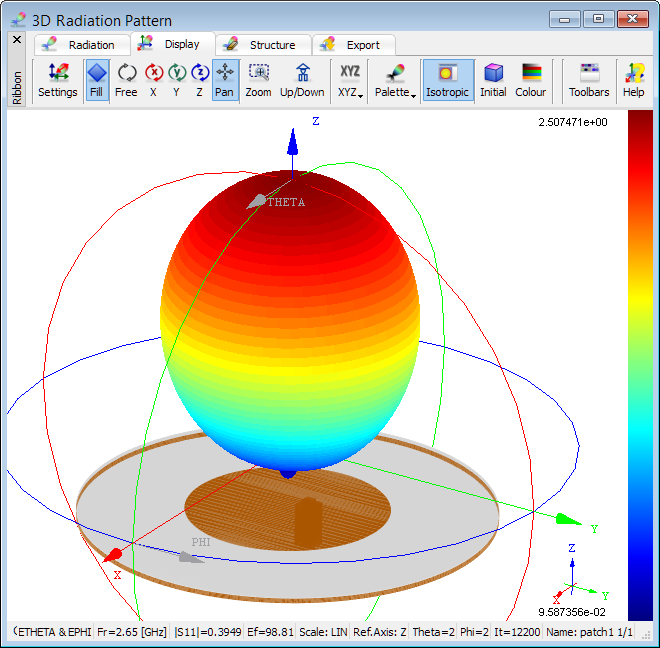The width and height of the screenshot is (660, 648).
Task: Click the vertical color scale bar
Action: click(639, 365)
